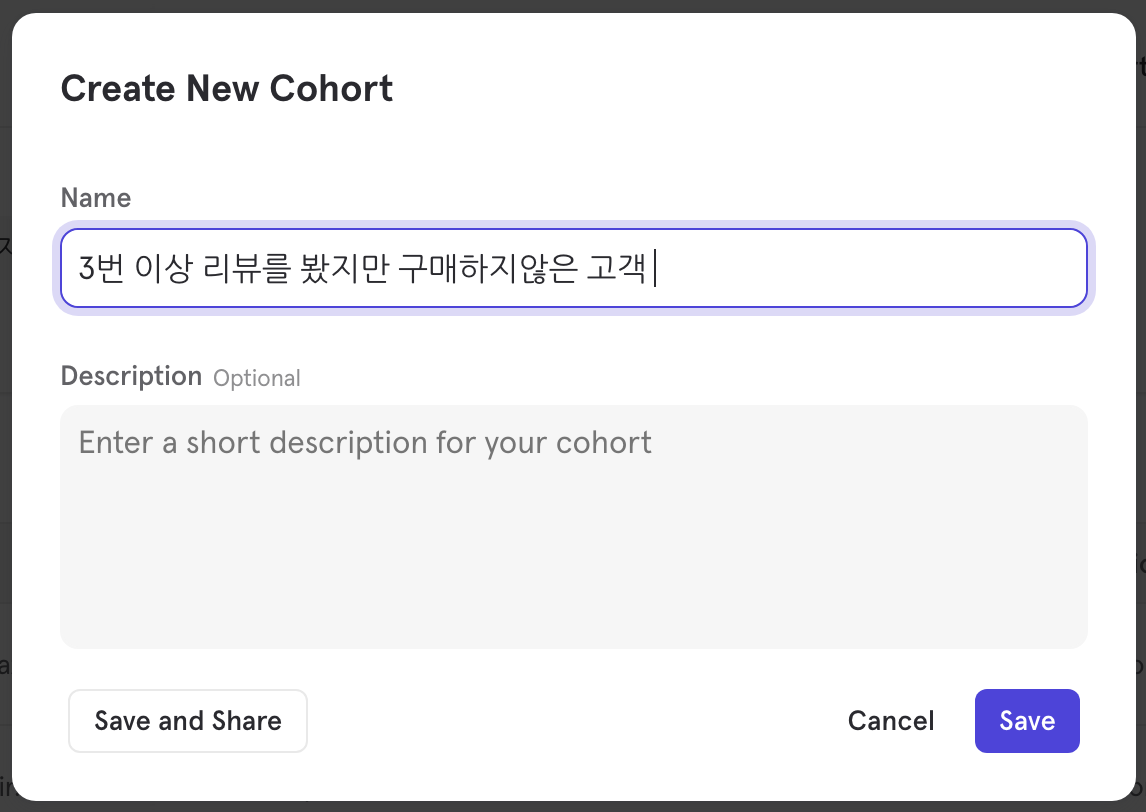
Task: Click empty space right of name text
Action: click(870, 269)
